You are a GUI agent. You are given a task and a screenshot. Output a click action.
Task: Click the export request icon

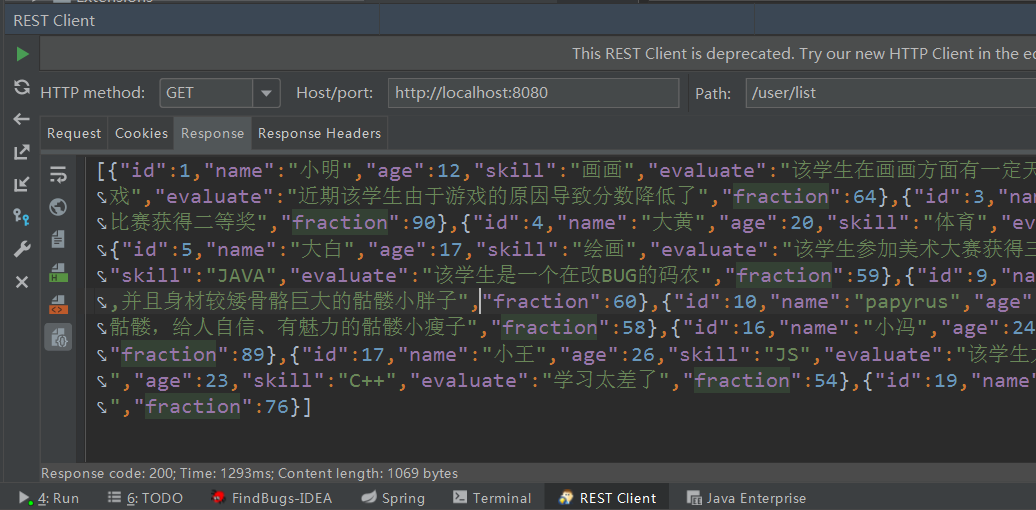tap(22, 151)
